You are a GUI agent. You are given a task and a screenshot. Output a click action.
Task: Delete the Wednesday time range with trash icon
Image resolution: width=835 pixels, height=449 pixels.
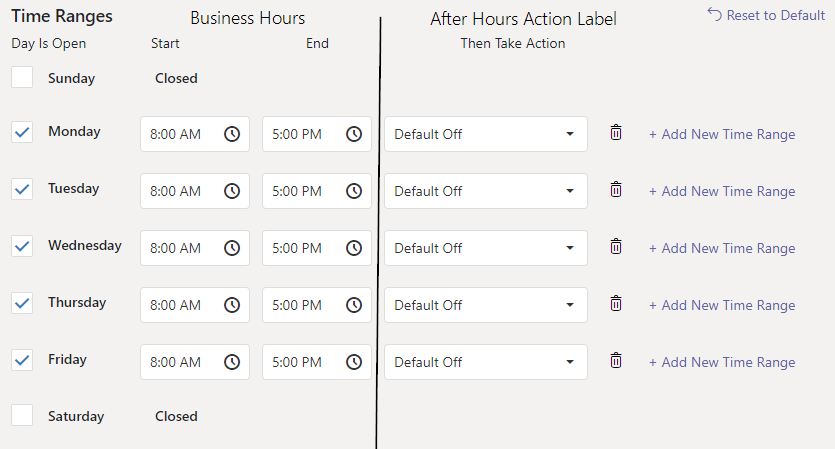point(616,246)
